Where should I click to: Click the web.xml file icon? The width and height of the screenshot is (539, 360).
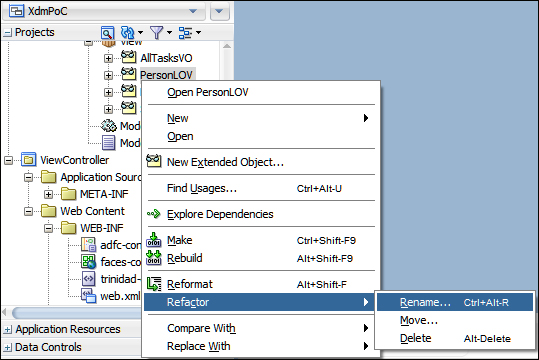[x=88, y=295]
